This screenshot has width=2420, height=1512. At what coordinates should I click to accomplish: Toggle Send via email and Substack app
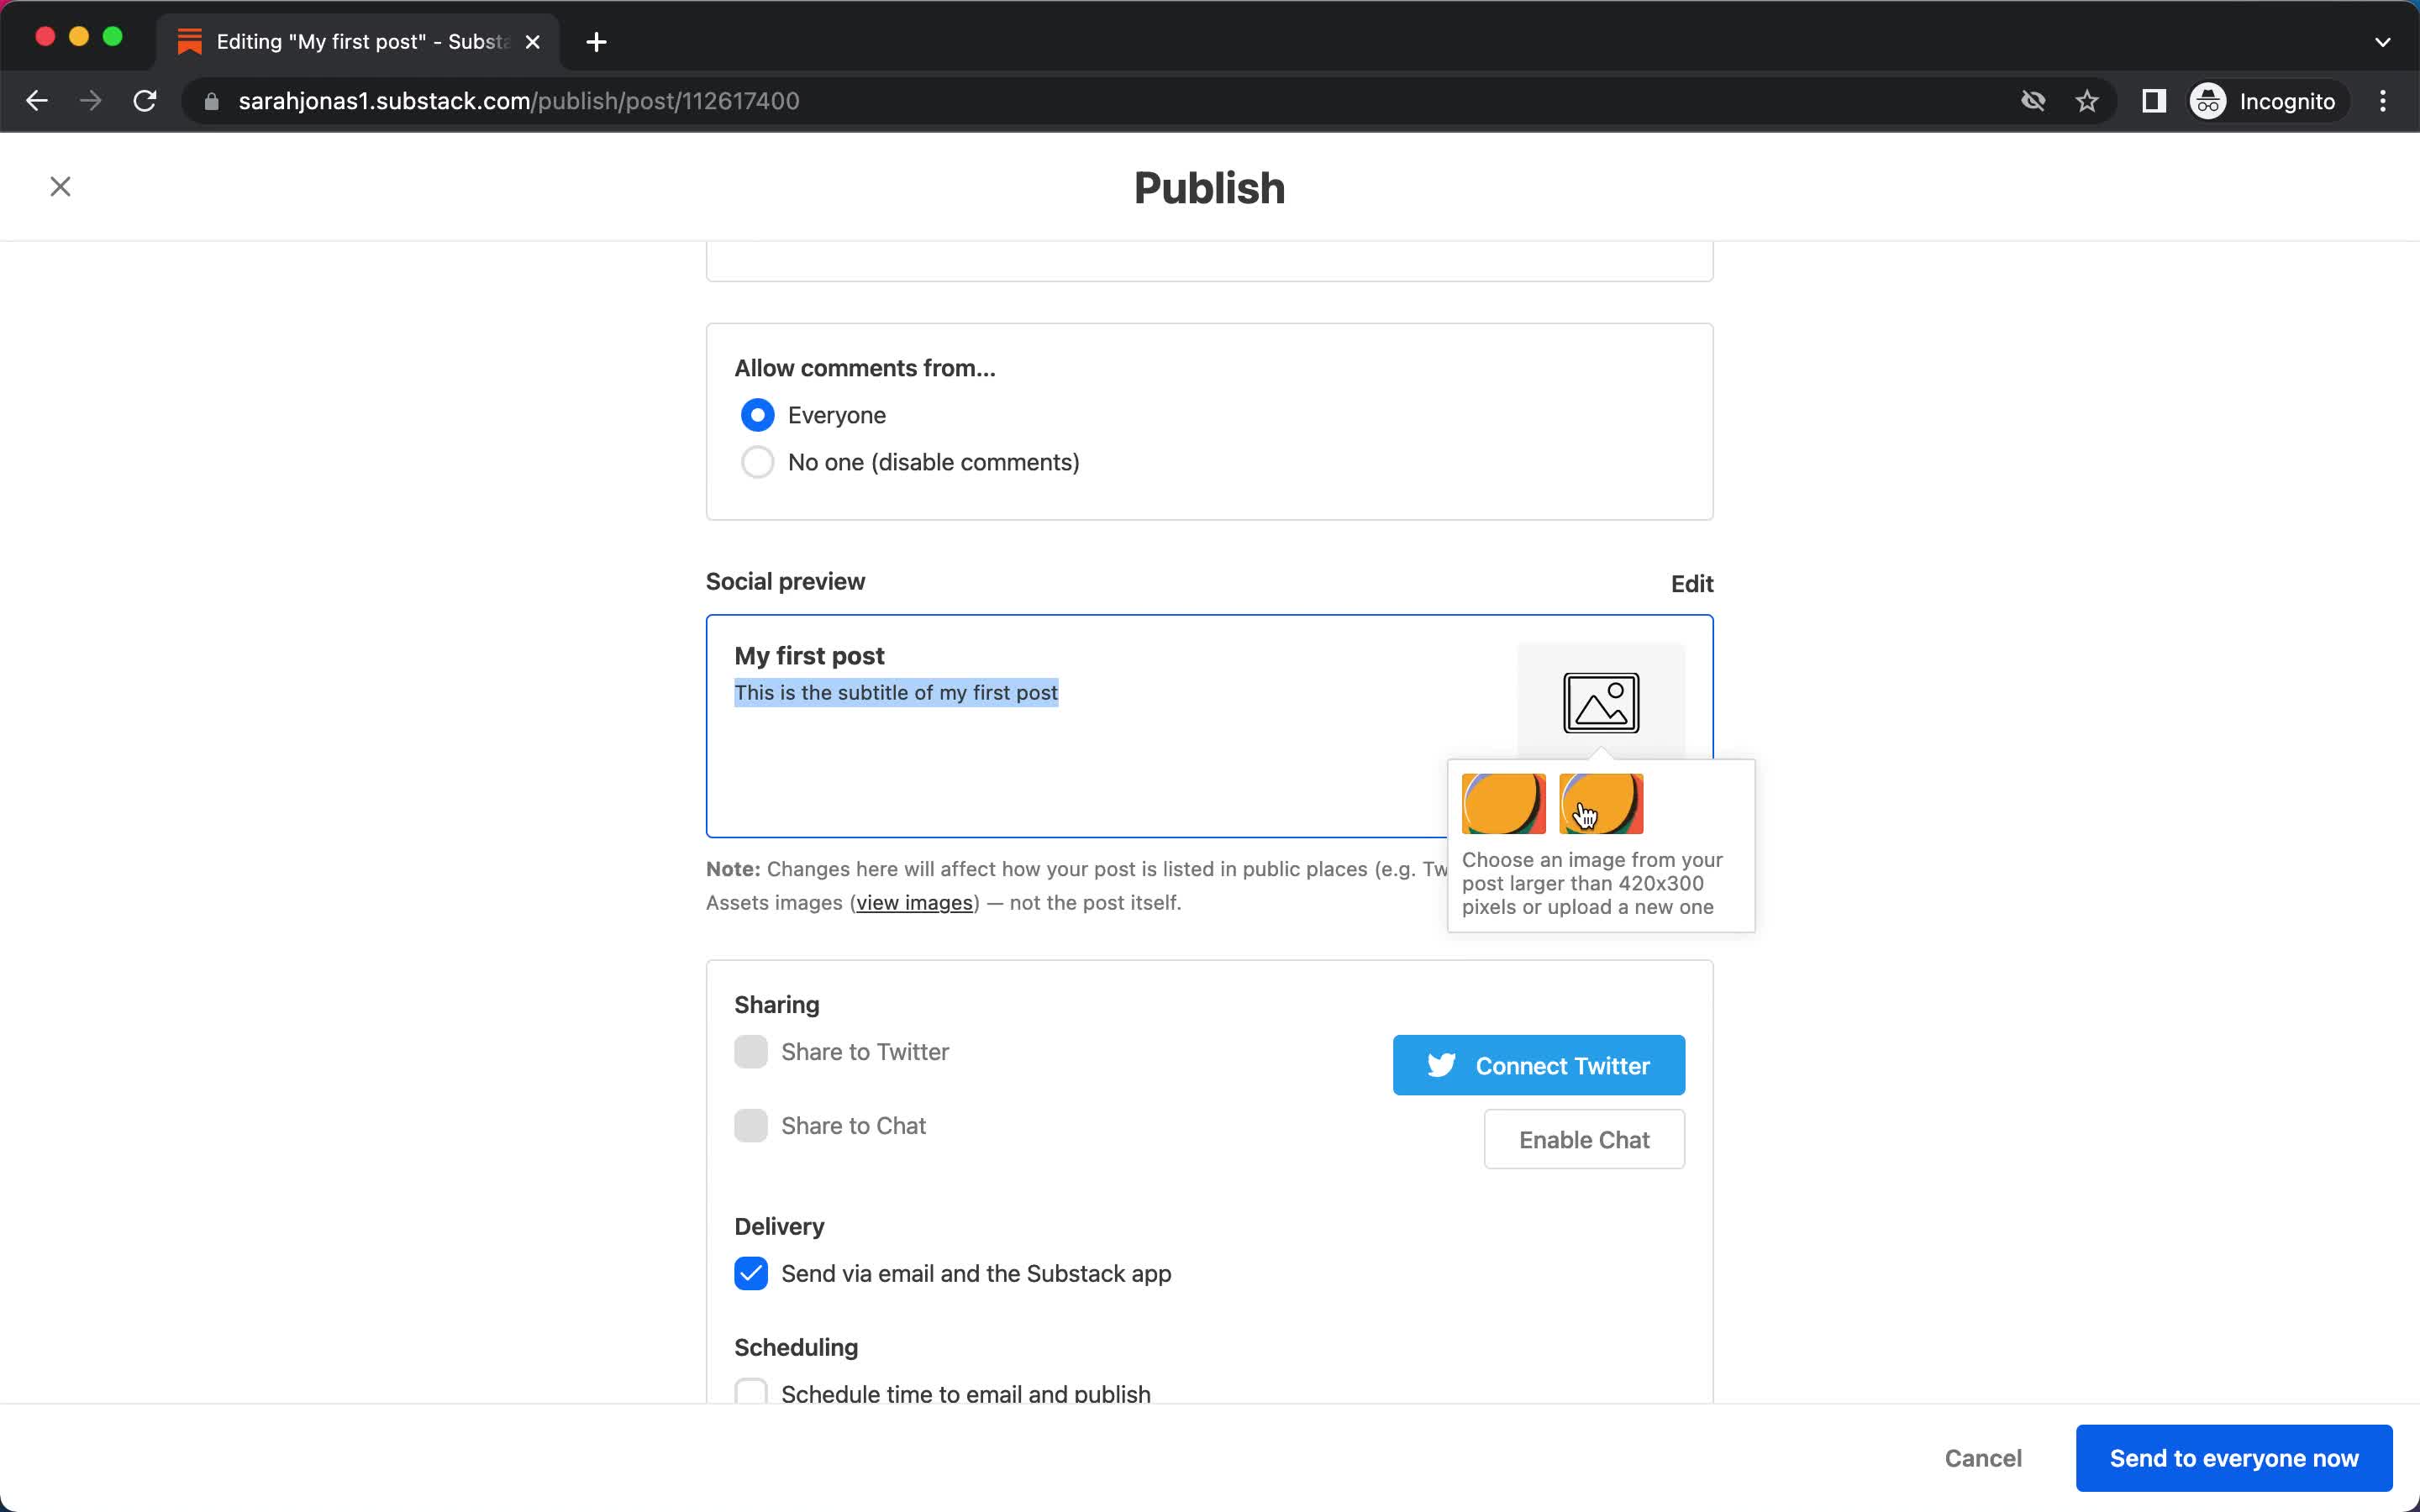point(751,1273)
